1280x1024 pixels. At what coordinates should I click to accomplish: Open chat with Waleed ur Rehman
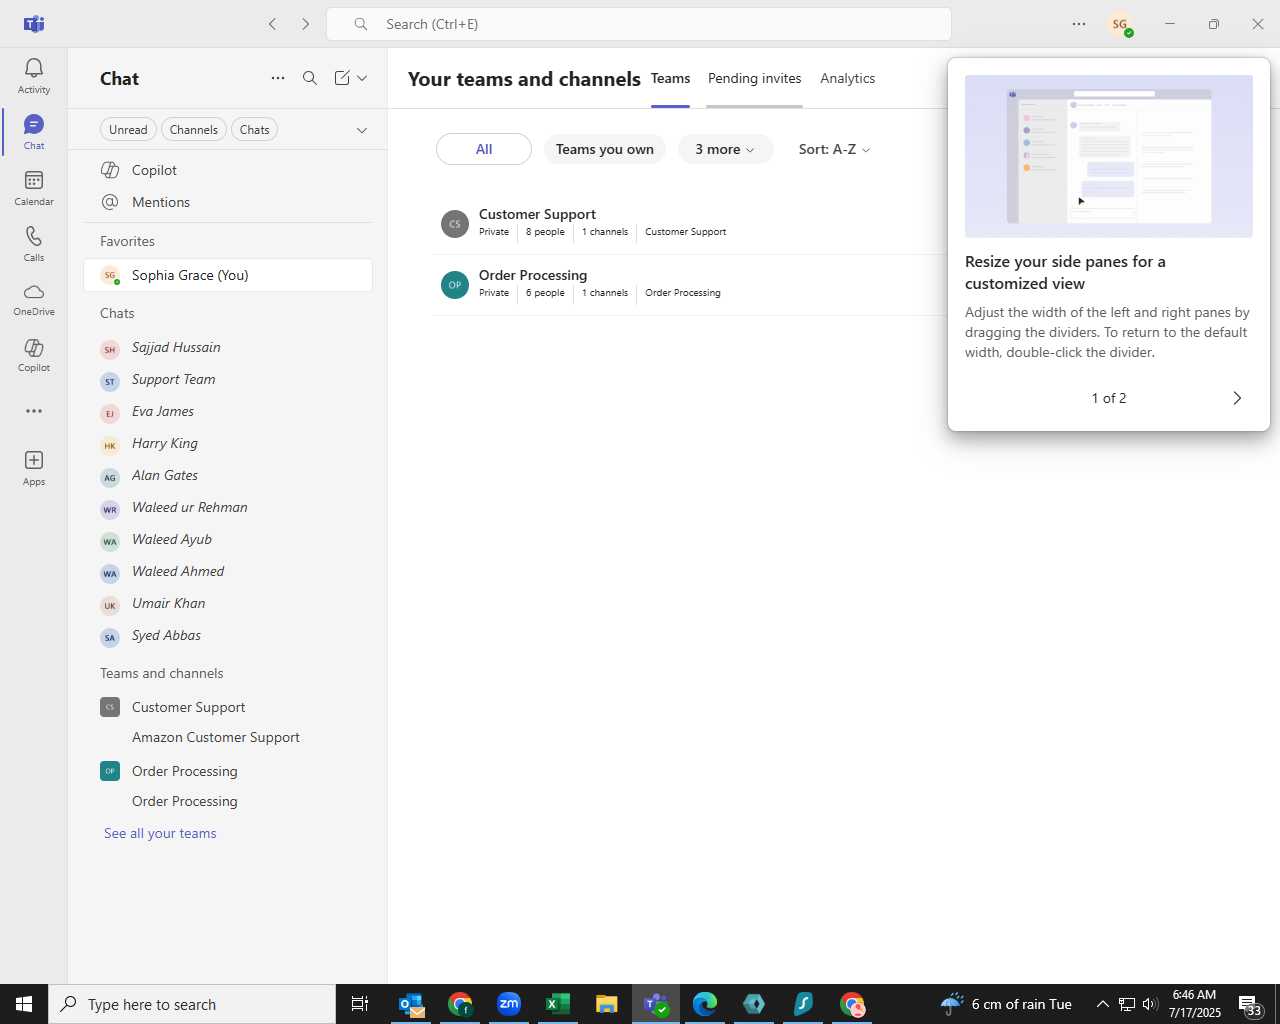[x=228, y=508]
